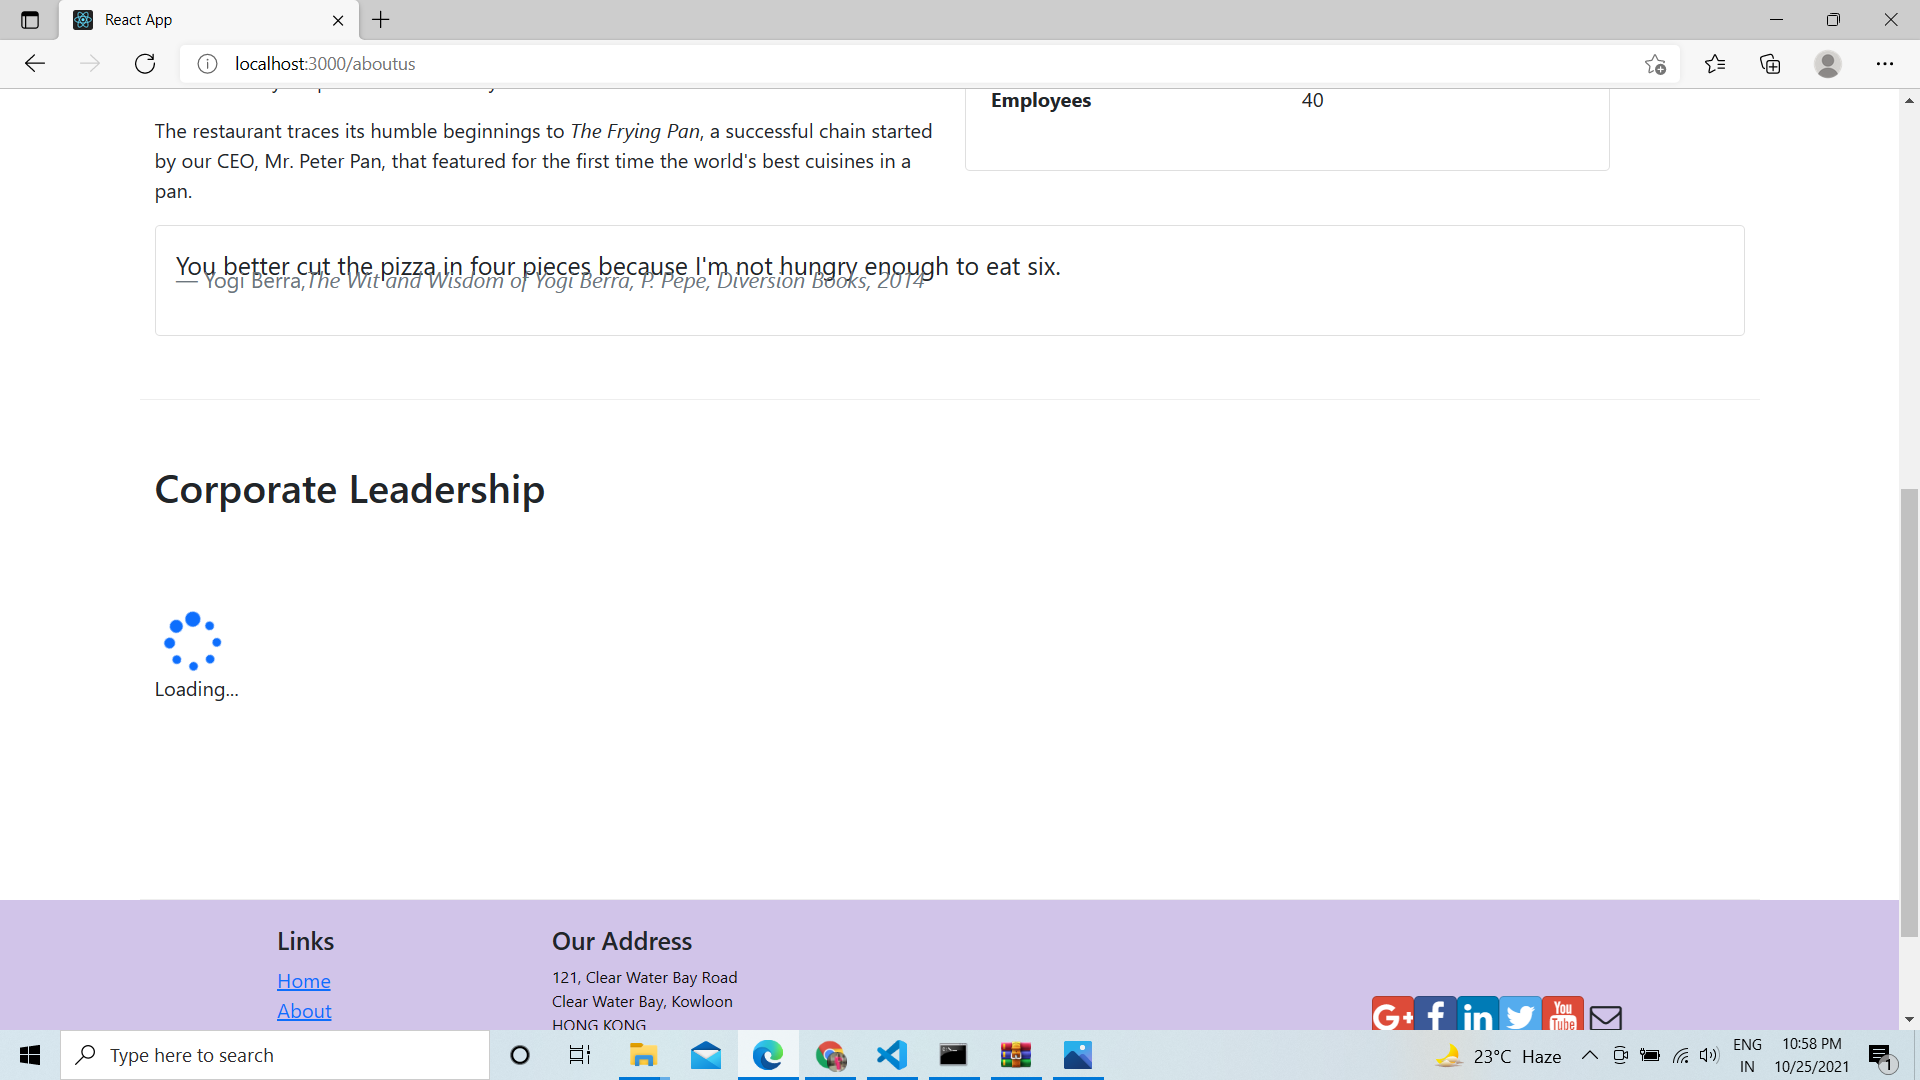Open the LinkedIn social icon
The width and height of the screenshot is (1920, 1080).
1477,1014
